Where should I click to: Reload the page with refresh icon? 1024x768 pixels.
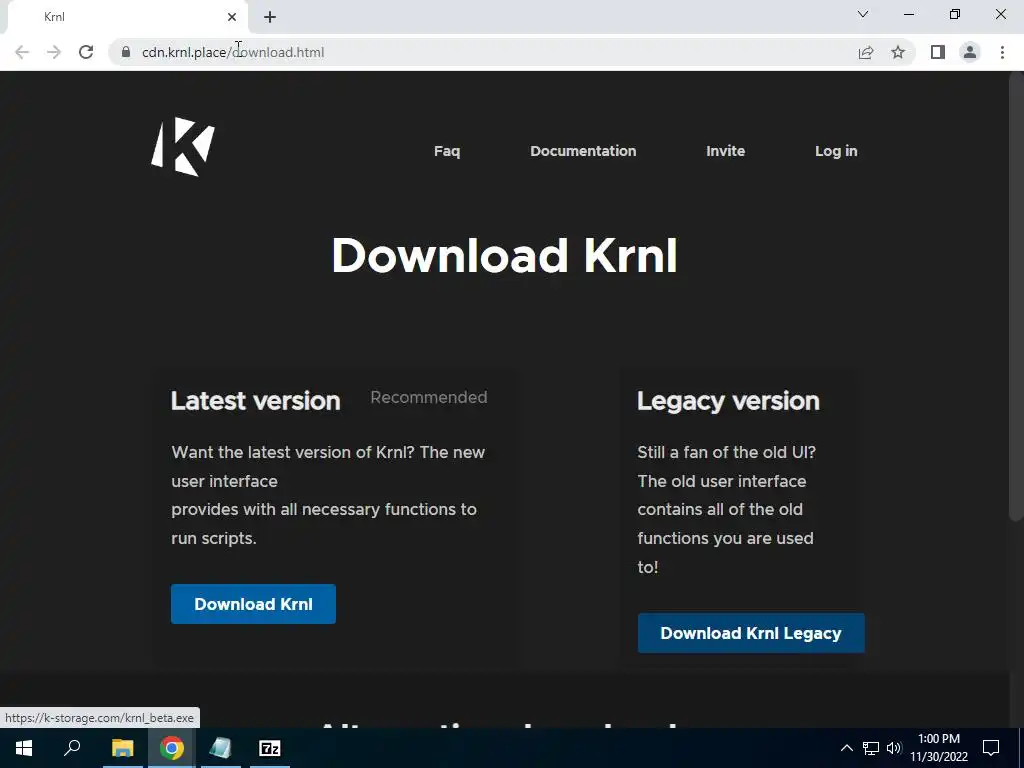(x=86, y=52)
